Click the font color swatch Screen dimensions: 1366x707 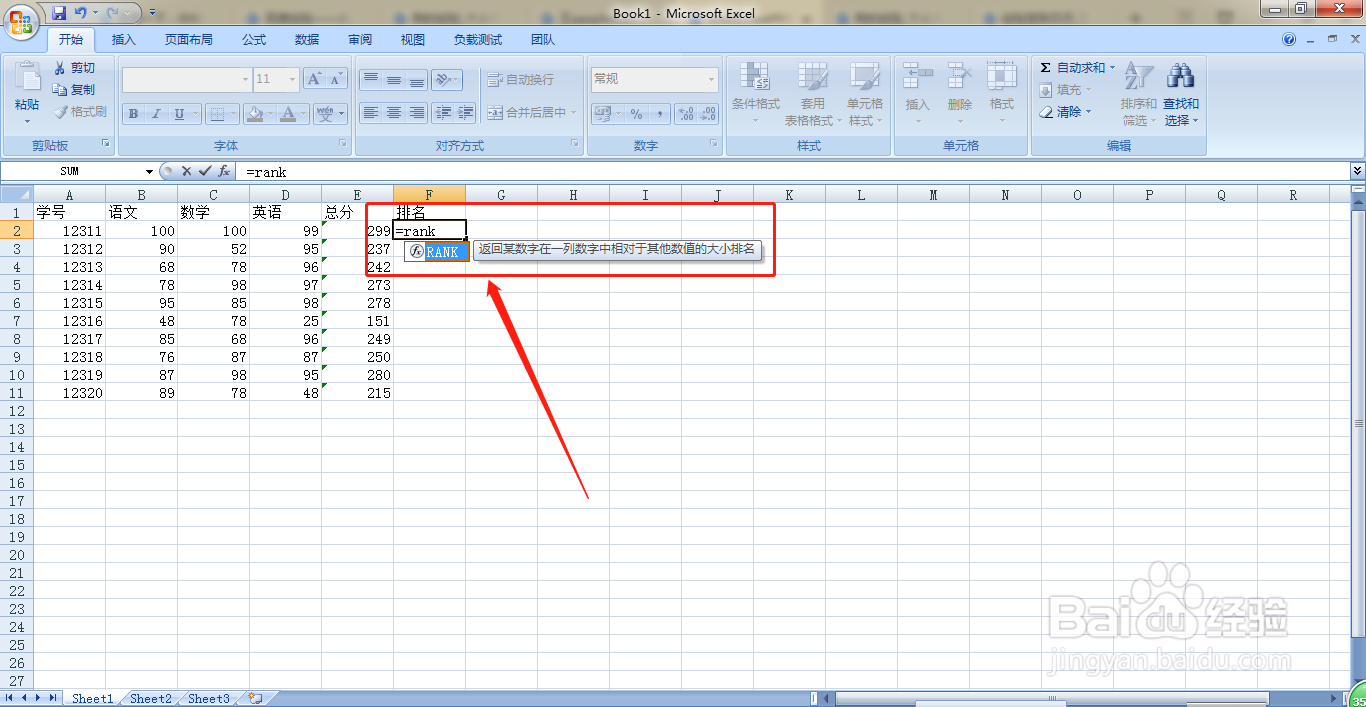(288, 113)
